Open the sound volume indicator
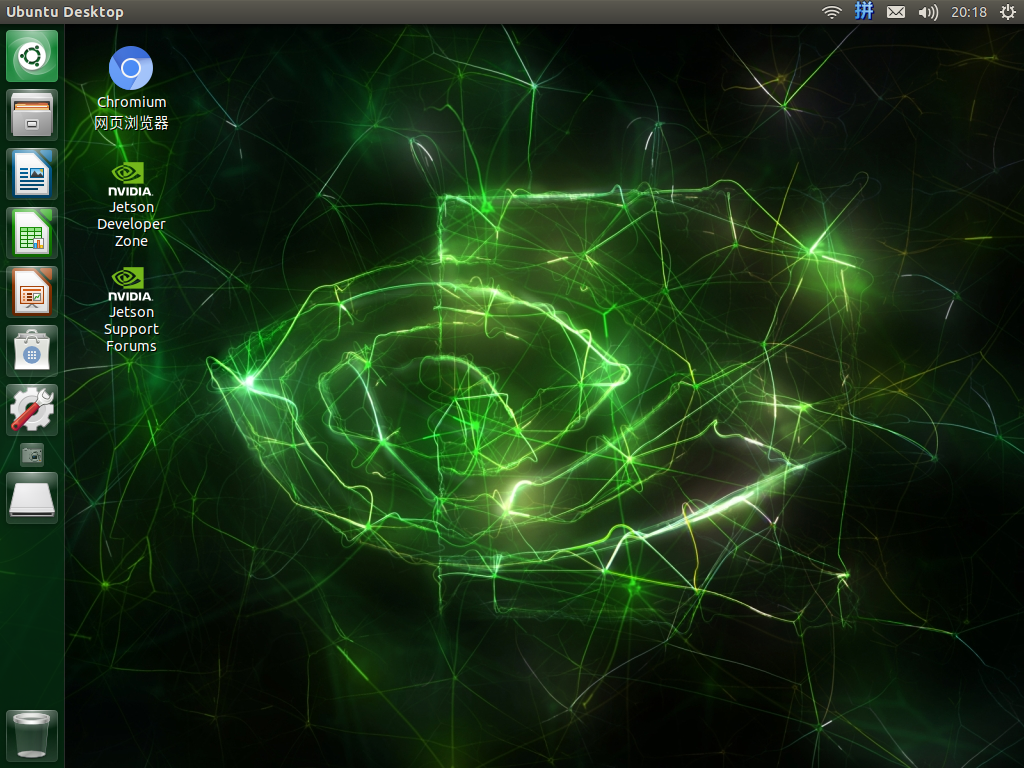1024x768 pixels. click(928, 12)
